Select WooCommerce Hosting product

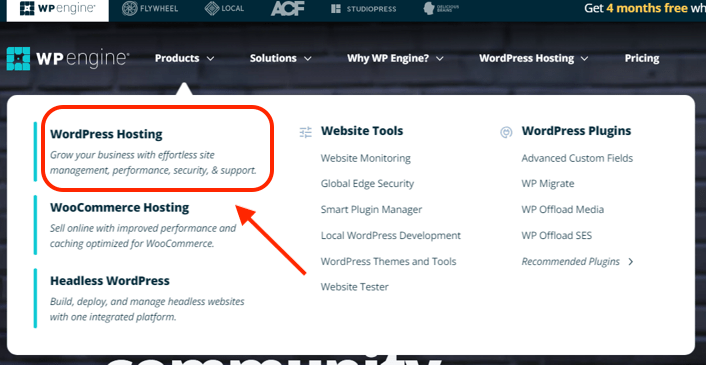coord(119,207)
